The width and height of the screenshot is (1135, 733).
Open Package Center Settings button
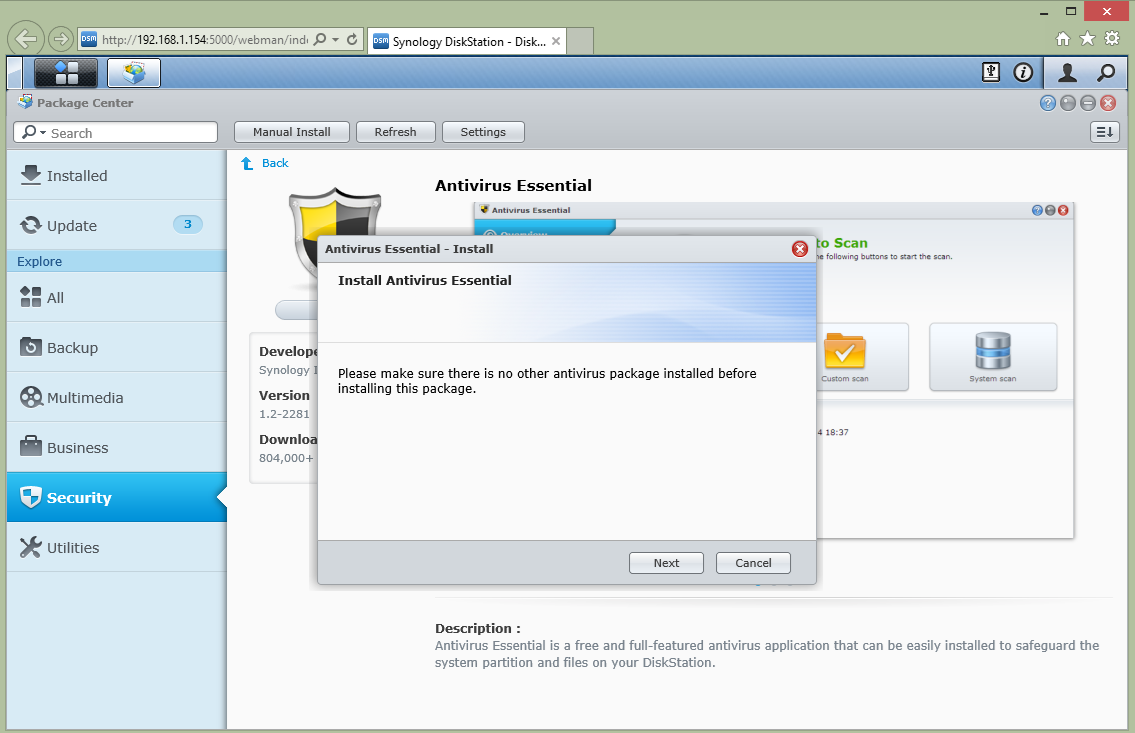click(x=483, y=132)
